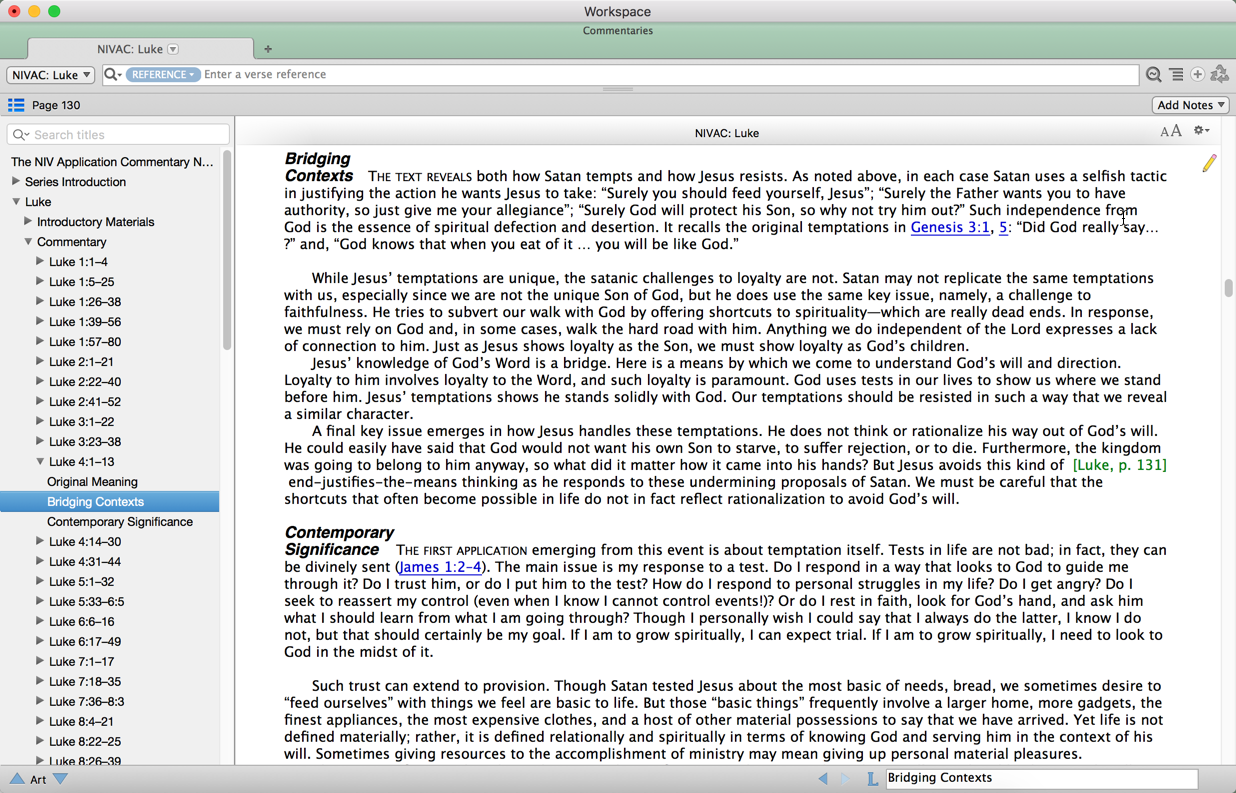Viewport: 1236px width, 793px height.
Task: Click the commentary text vertical scrollbar thumb
Action: coord(1228,288)
